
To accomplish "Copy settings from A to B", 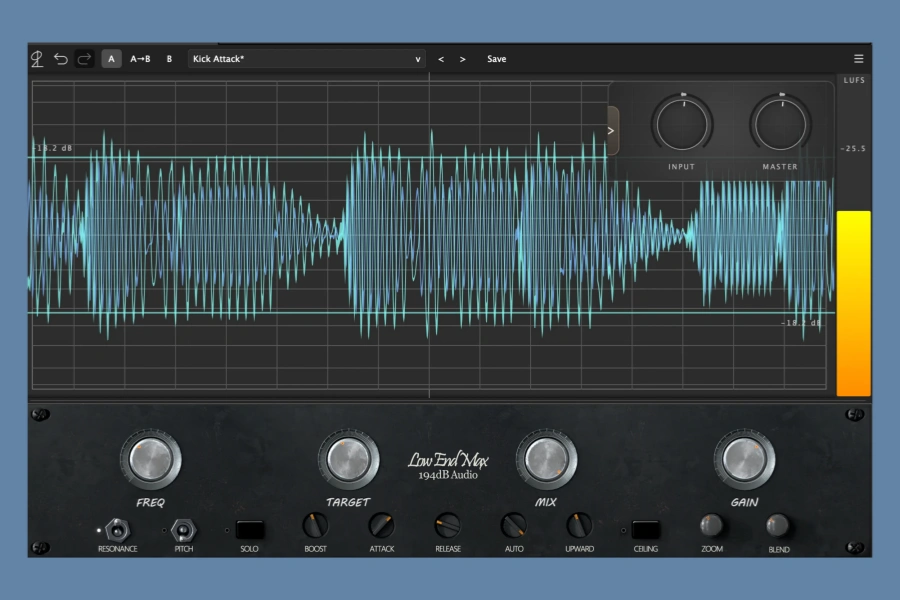I will [x=140, y=59].
